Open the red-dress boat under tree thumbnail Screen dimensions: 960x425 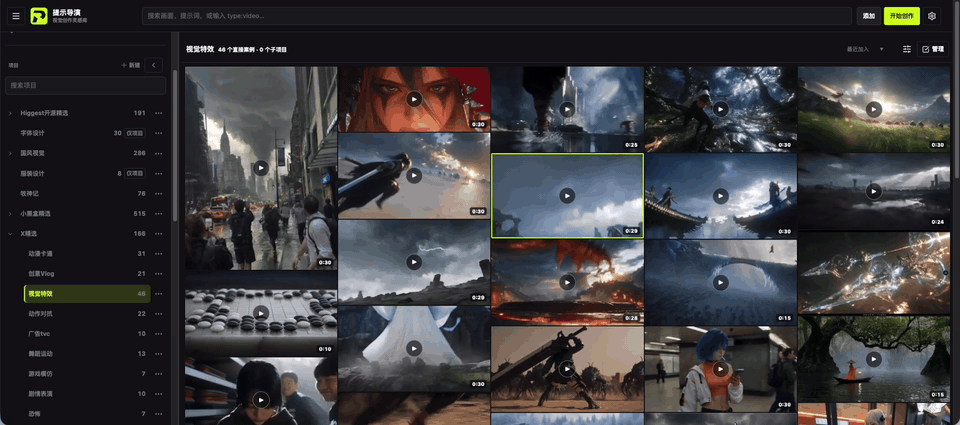coord(874,359)
